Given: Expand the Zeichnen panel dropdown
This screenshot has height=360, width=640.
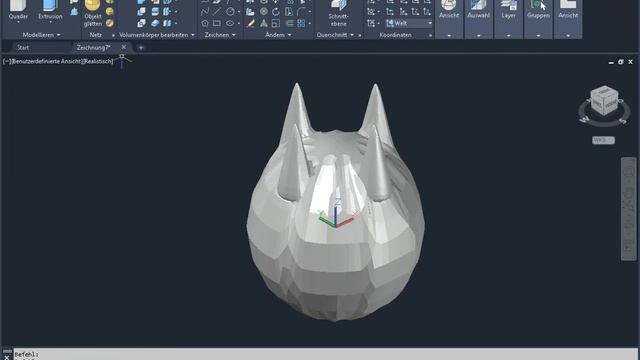Looking at the screenshot, I should tap(220, 35).
